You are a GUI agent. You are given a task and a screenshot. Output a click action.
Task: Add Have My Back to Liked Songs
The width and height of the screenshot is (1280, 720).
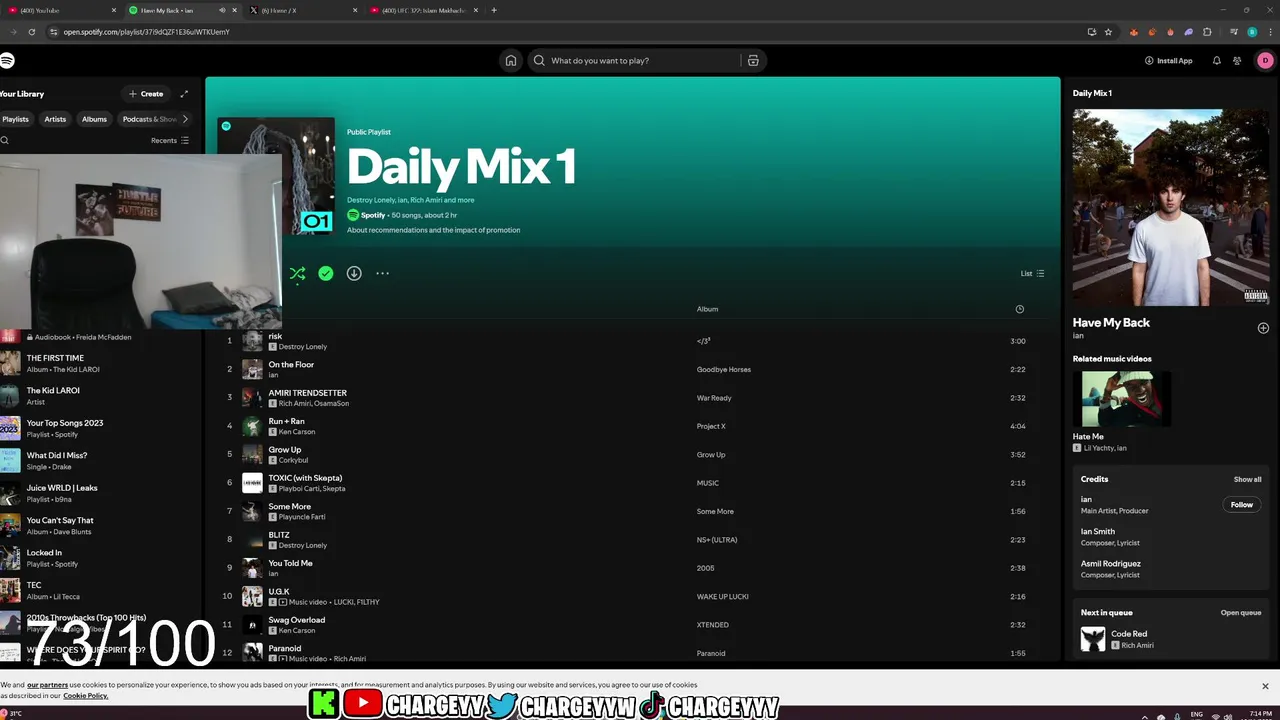1263,328
